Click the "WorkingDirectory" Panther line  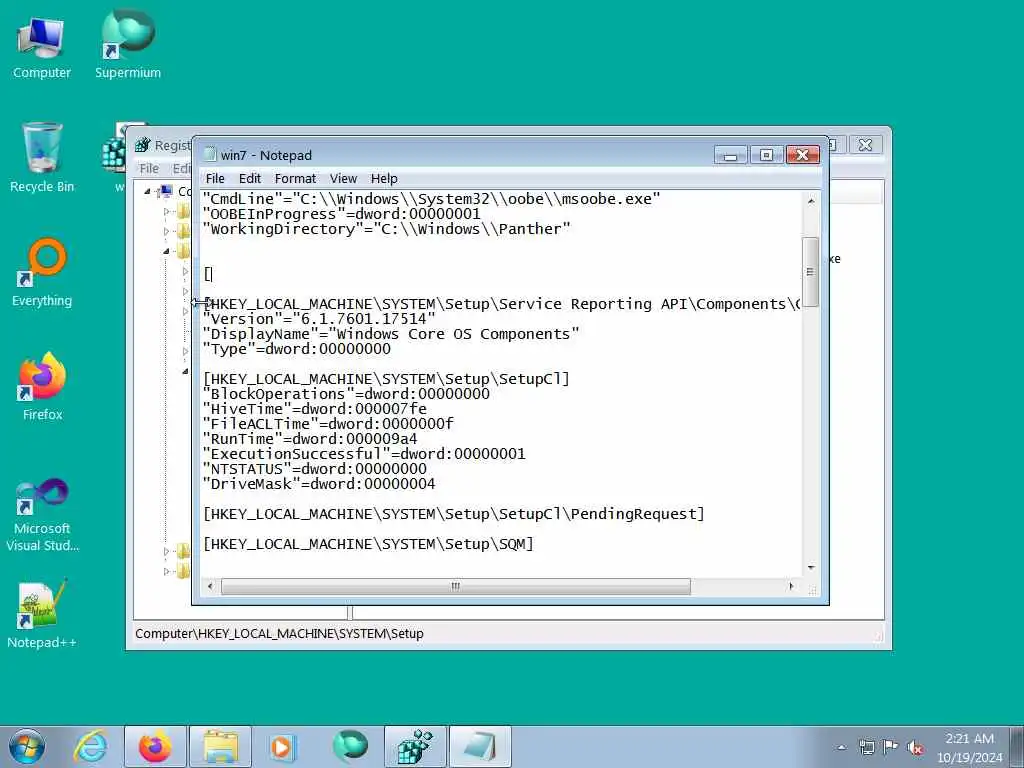387,229
